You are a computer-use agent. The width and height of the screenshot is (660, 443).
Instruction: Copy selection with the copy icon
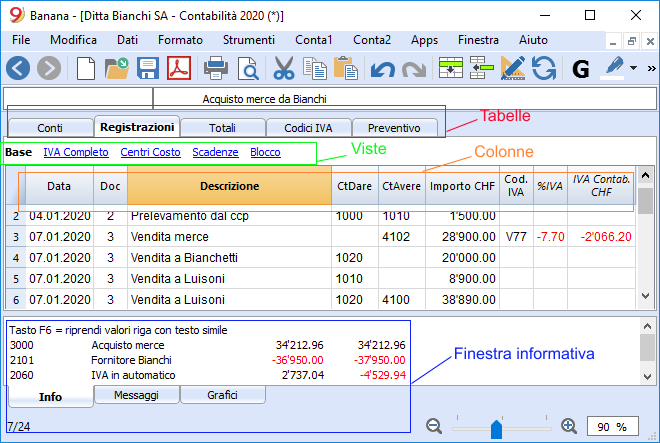[315, 68]
